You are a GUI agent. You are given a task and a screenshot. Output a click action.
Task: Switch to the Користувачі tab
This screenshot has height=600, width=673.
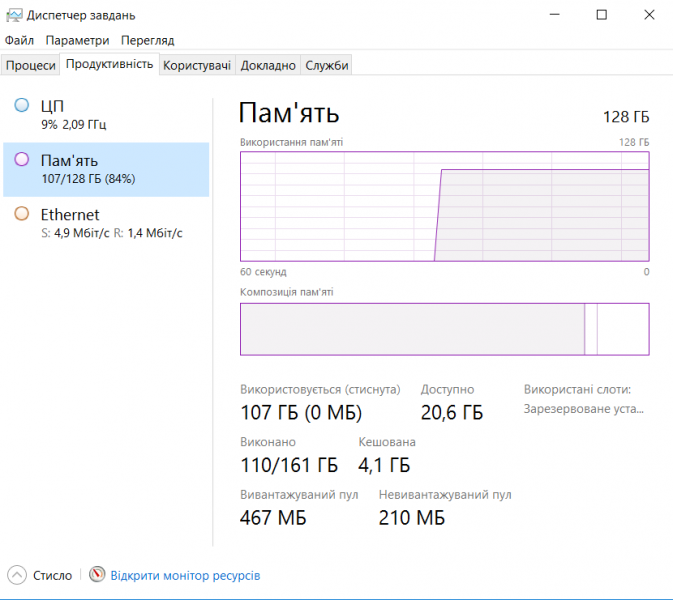tap(197, 65)
